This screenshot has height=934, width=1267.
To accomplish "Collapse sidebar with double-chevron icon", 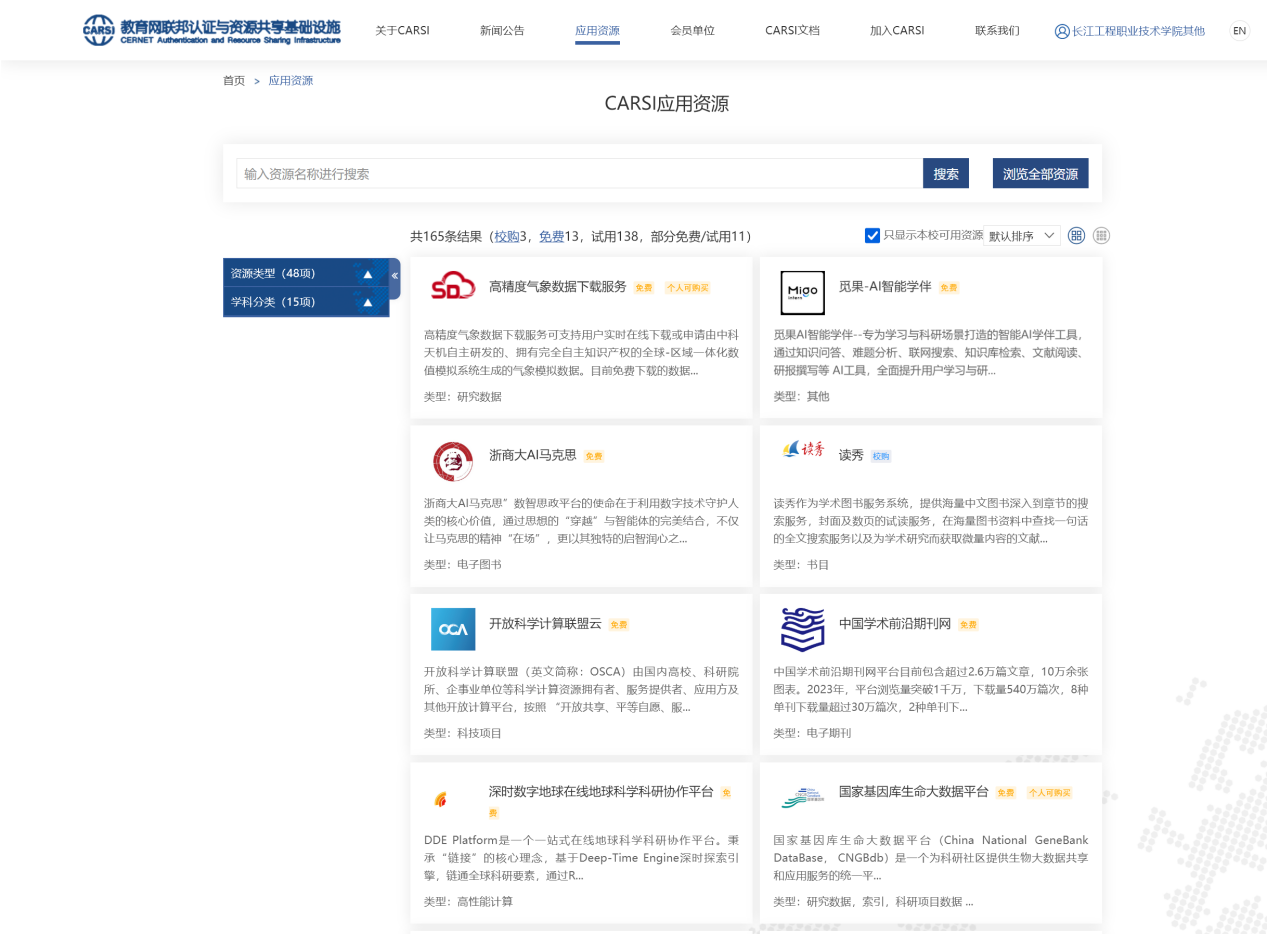I will tap(395, 275).
